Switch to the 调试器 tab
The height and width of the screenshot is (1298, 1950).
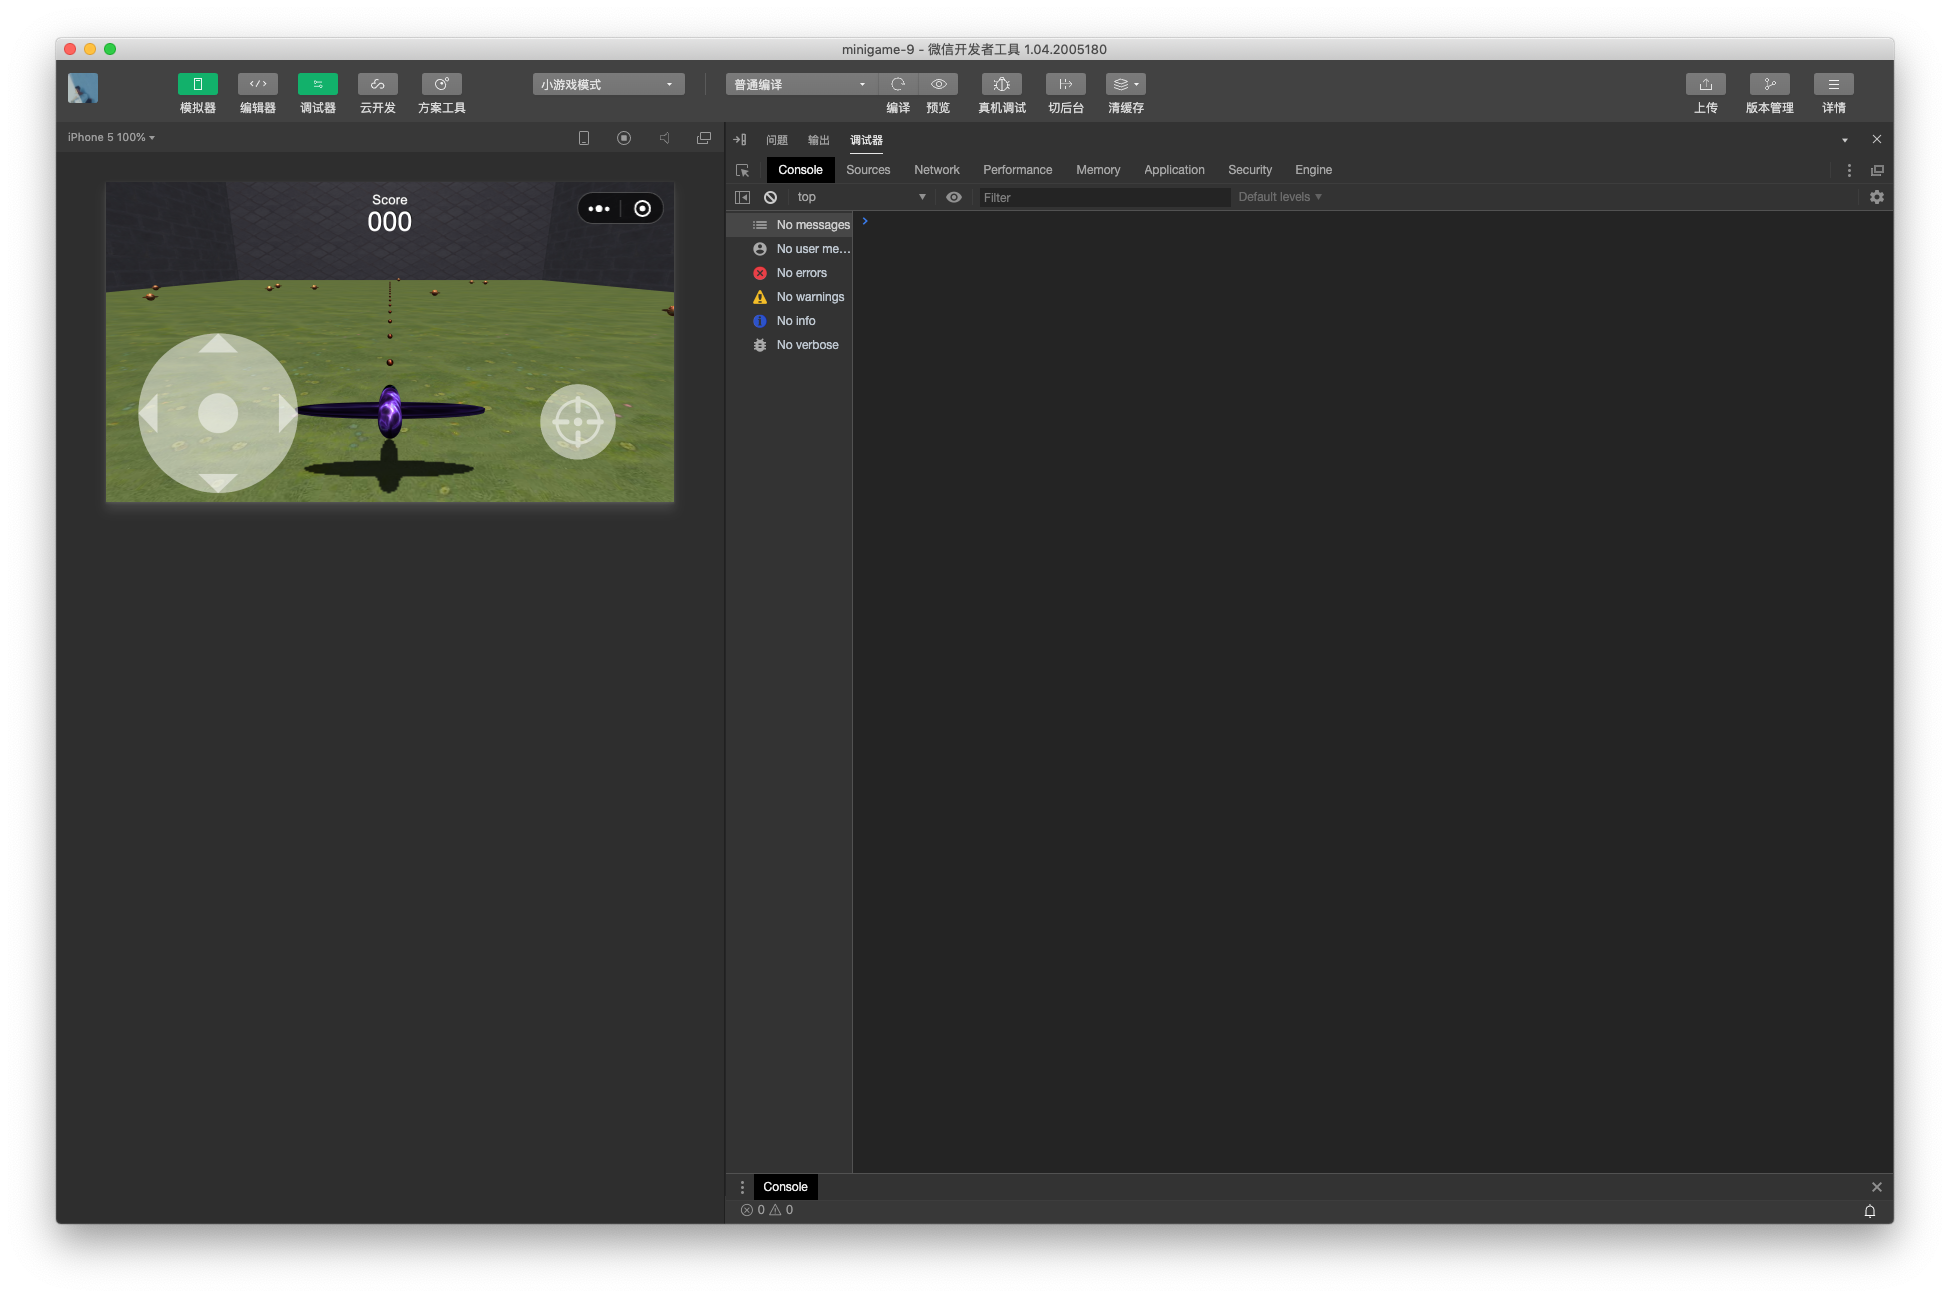point(866,140)
